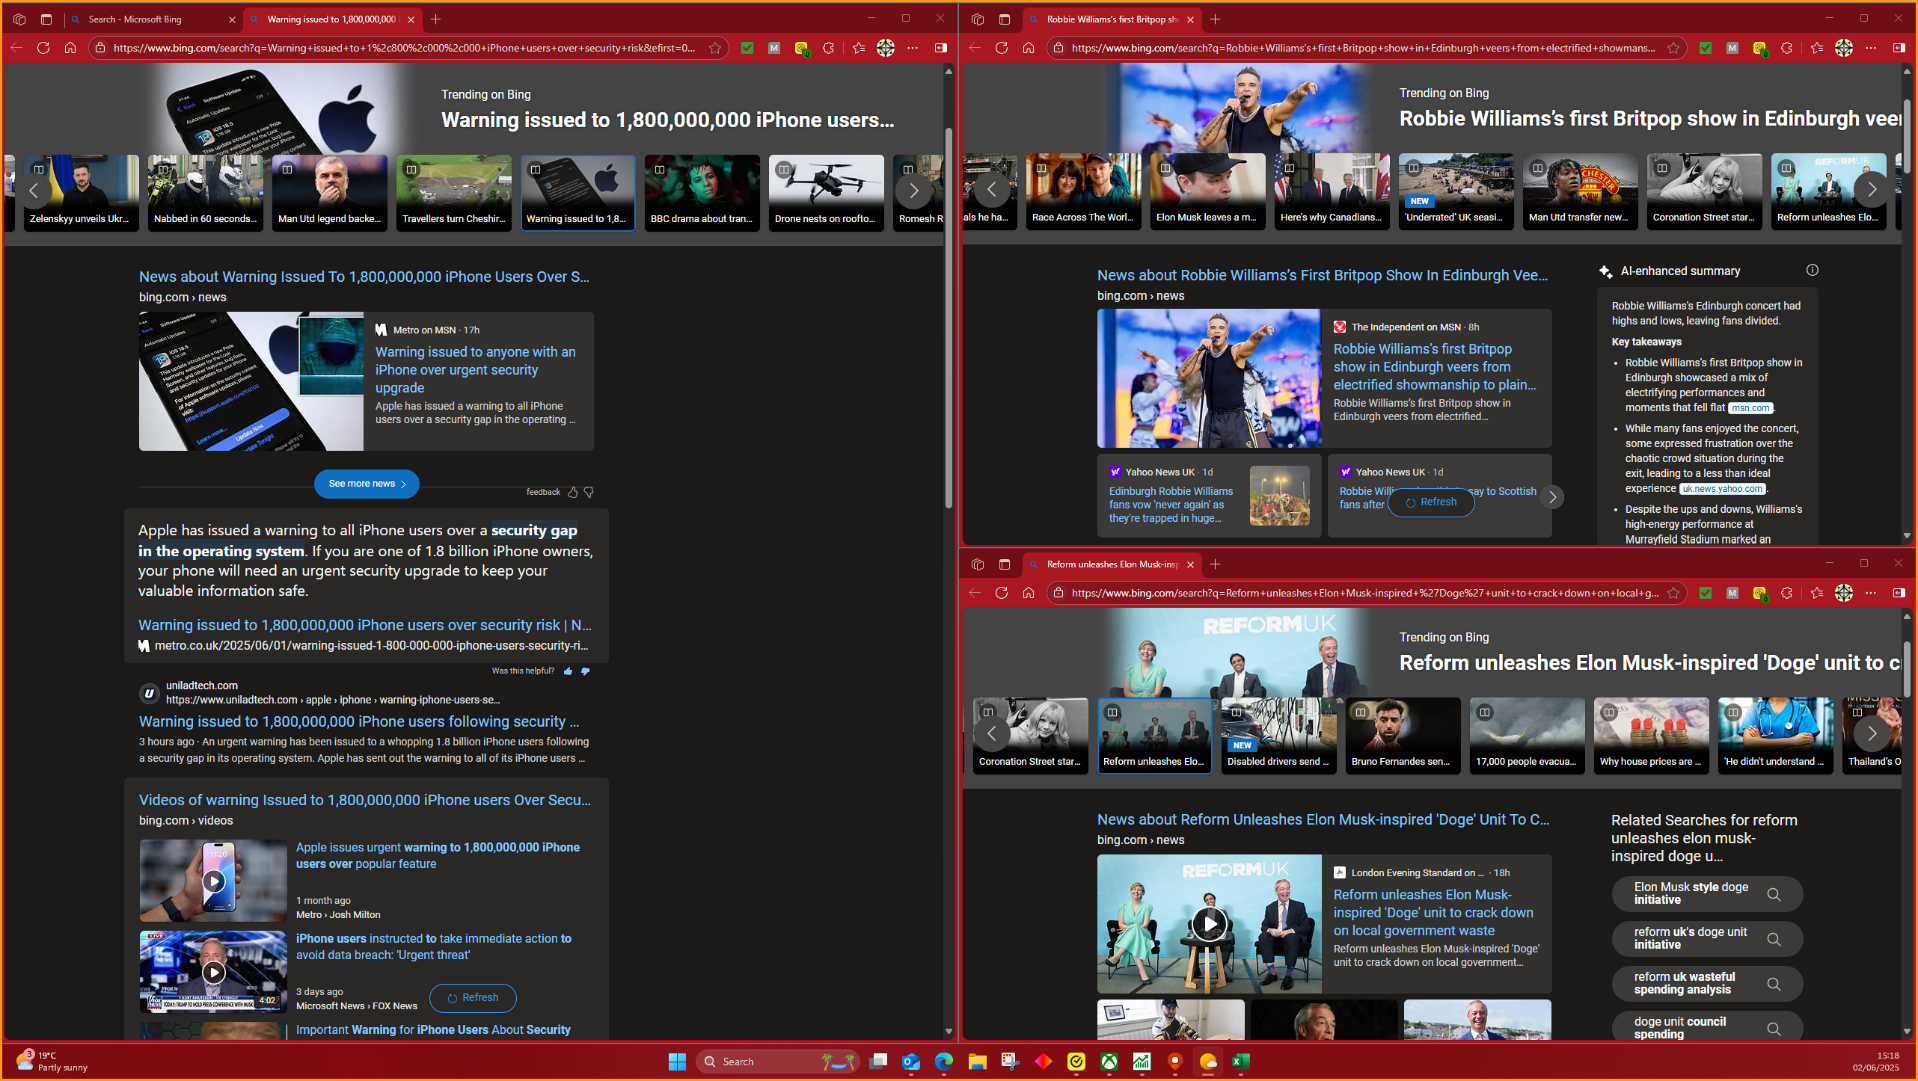Viewport: 1918px width, 1081px height.
Task: Open Edge settings menu in left iPhone window
Action: click(913, 48)
